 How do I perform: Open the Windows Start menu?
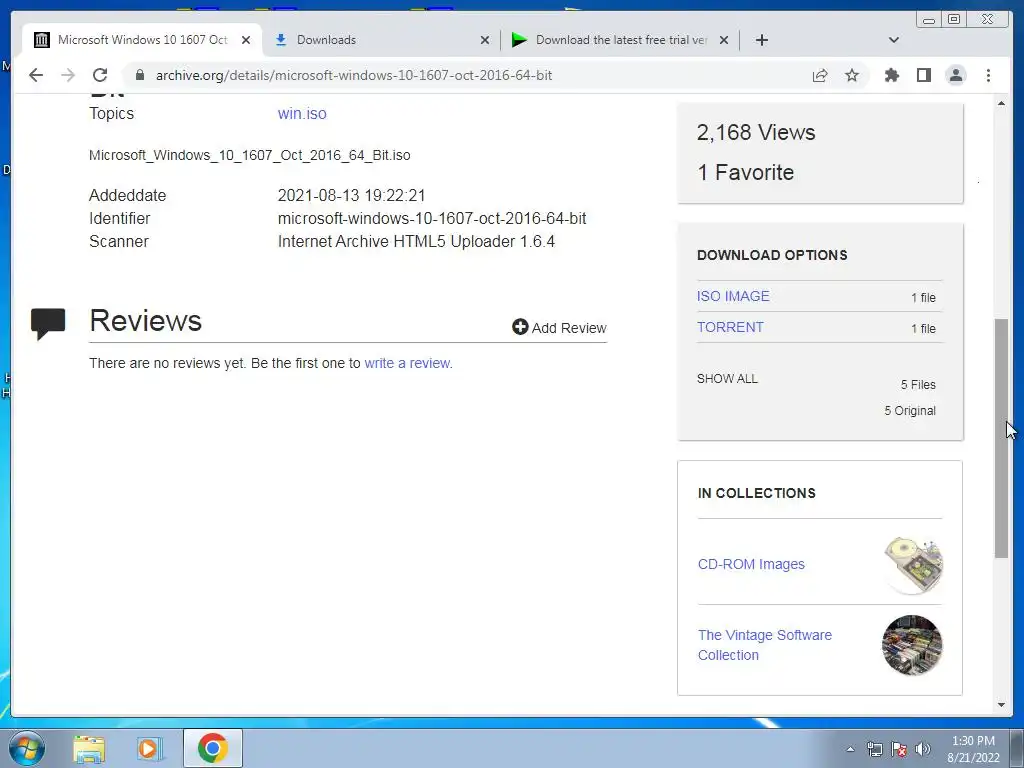click(x=27, y=748)
